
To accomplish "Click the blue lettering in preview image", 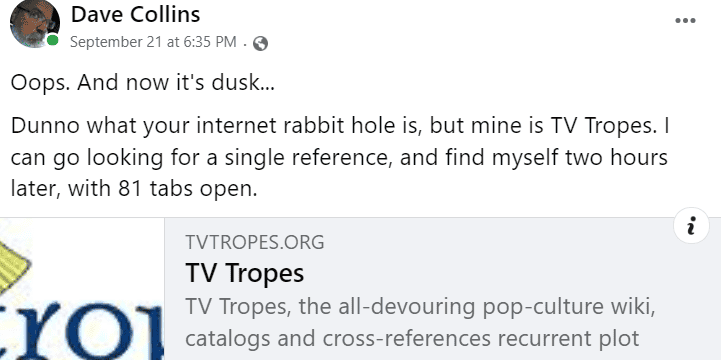I will pos(82,331).
